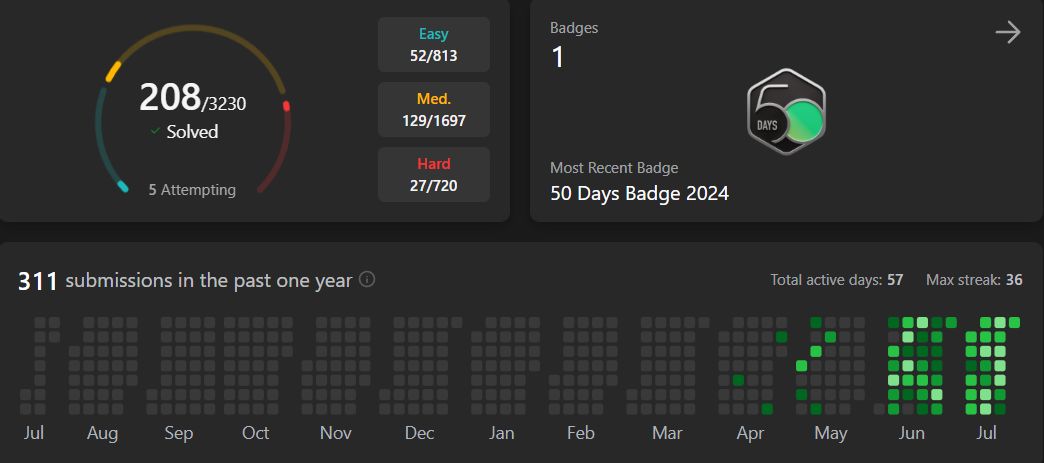Screen dimensions: 1044x463
Task: Select the Easy 52/813 box
Action: tap(434, 45)
